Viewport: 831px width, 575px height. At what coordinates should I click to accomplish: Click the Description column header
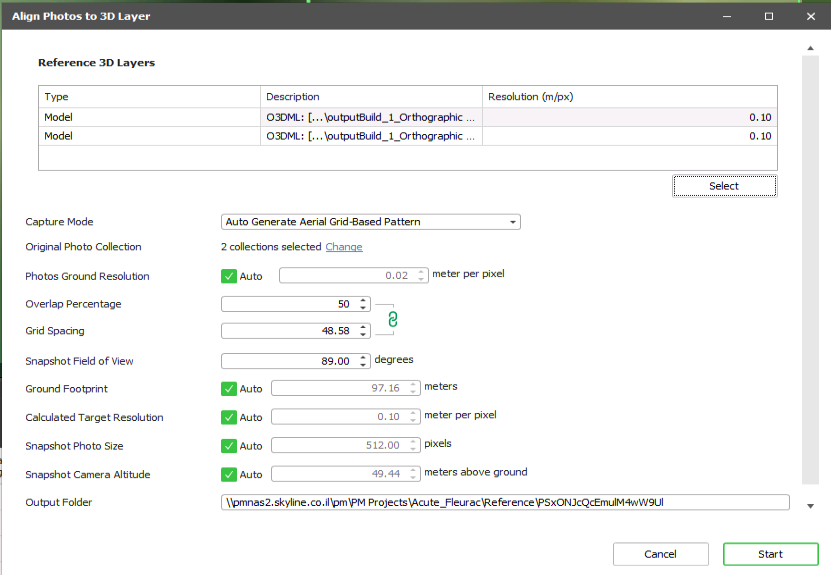click(x=371, y=97)
